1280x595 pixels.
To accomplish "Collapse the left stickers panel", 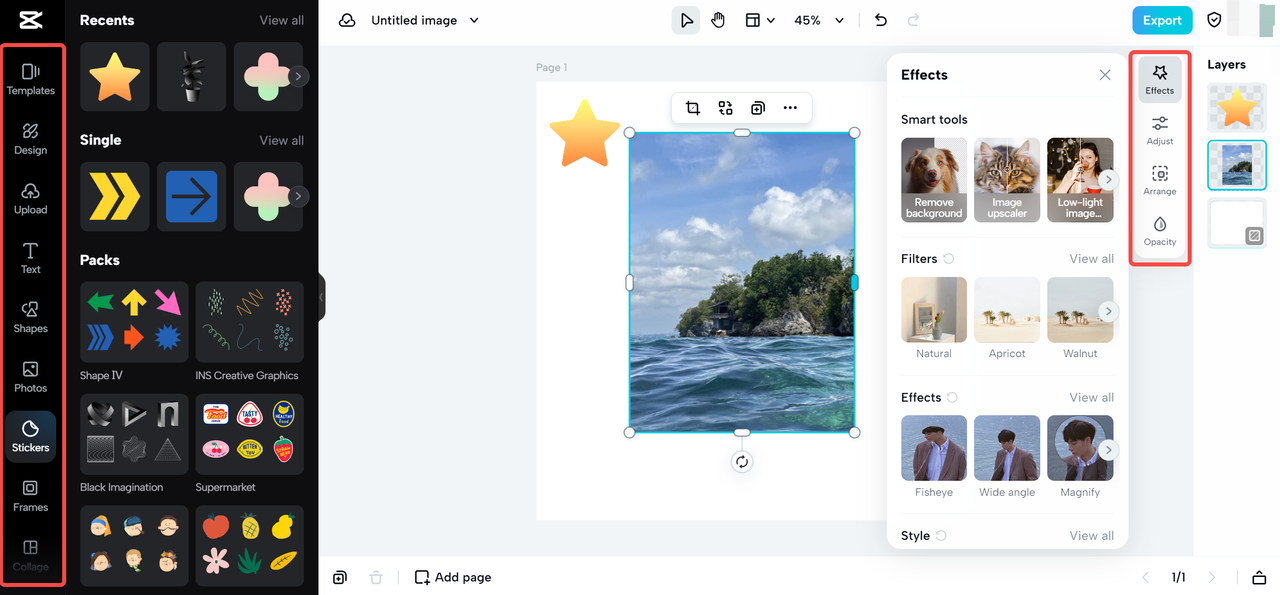I will click(x=321, y=297).
